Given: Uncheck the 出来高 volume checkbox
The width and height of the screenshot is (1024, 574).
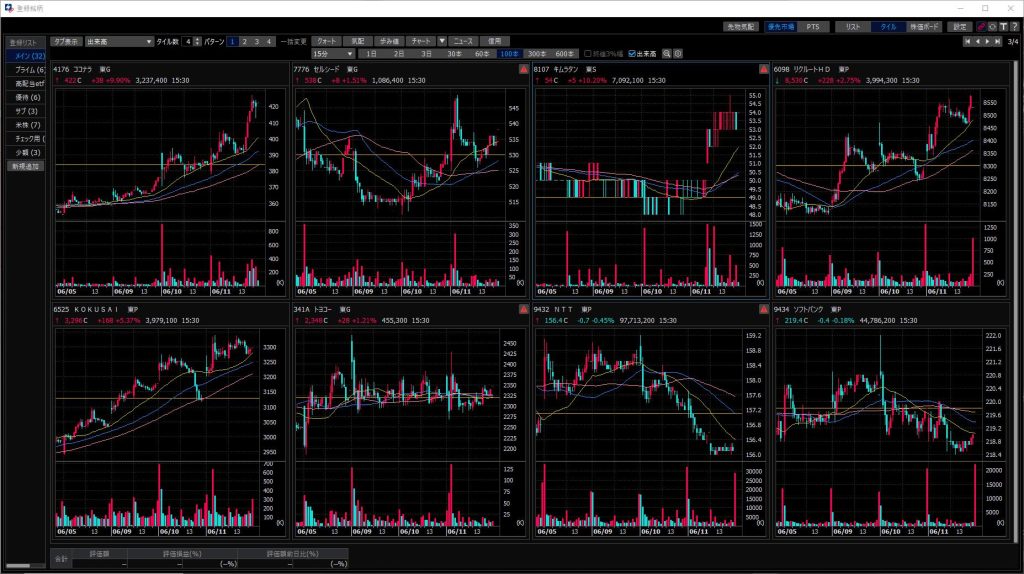Looking at the screenshot, I should click(630, 53).
